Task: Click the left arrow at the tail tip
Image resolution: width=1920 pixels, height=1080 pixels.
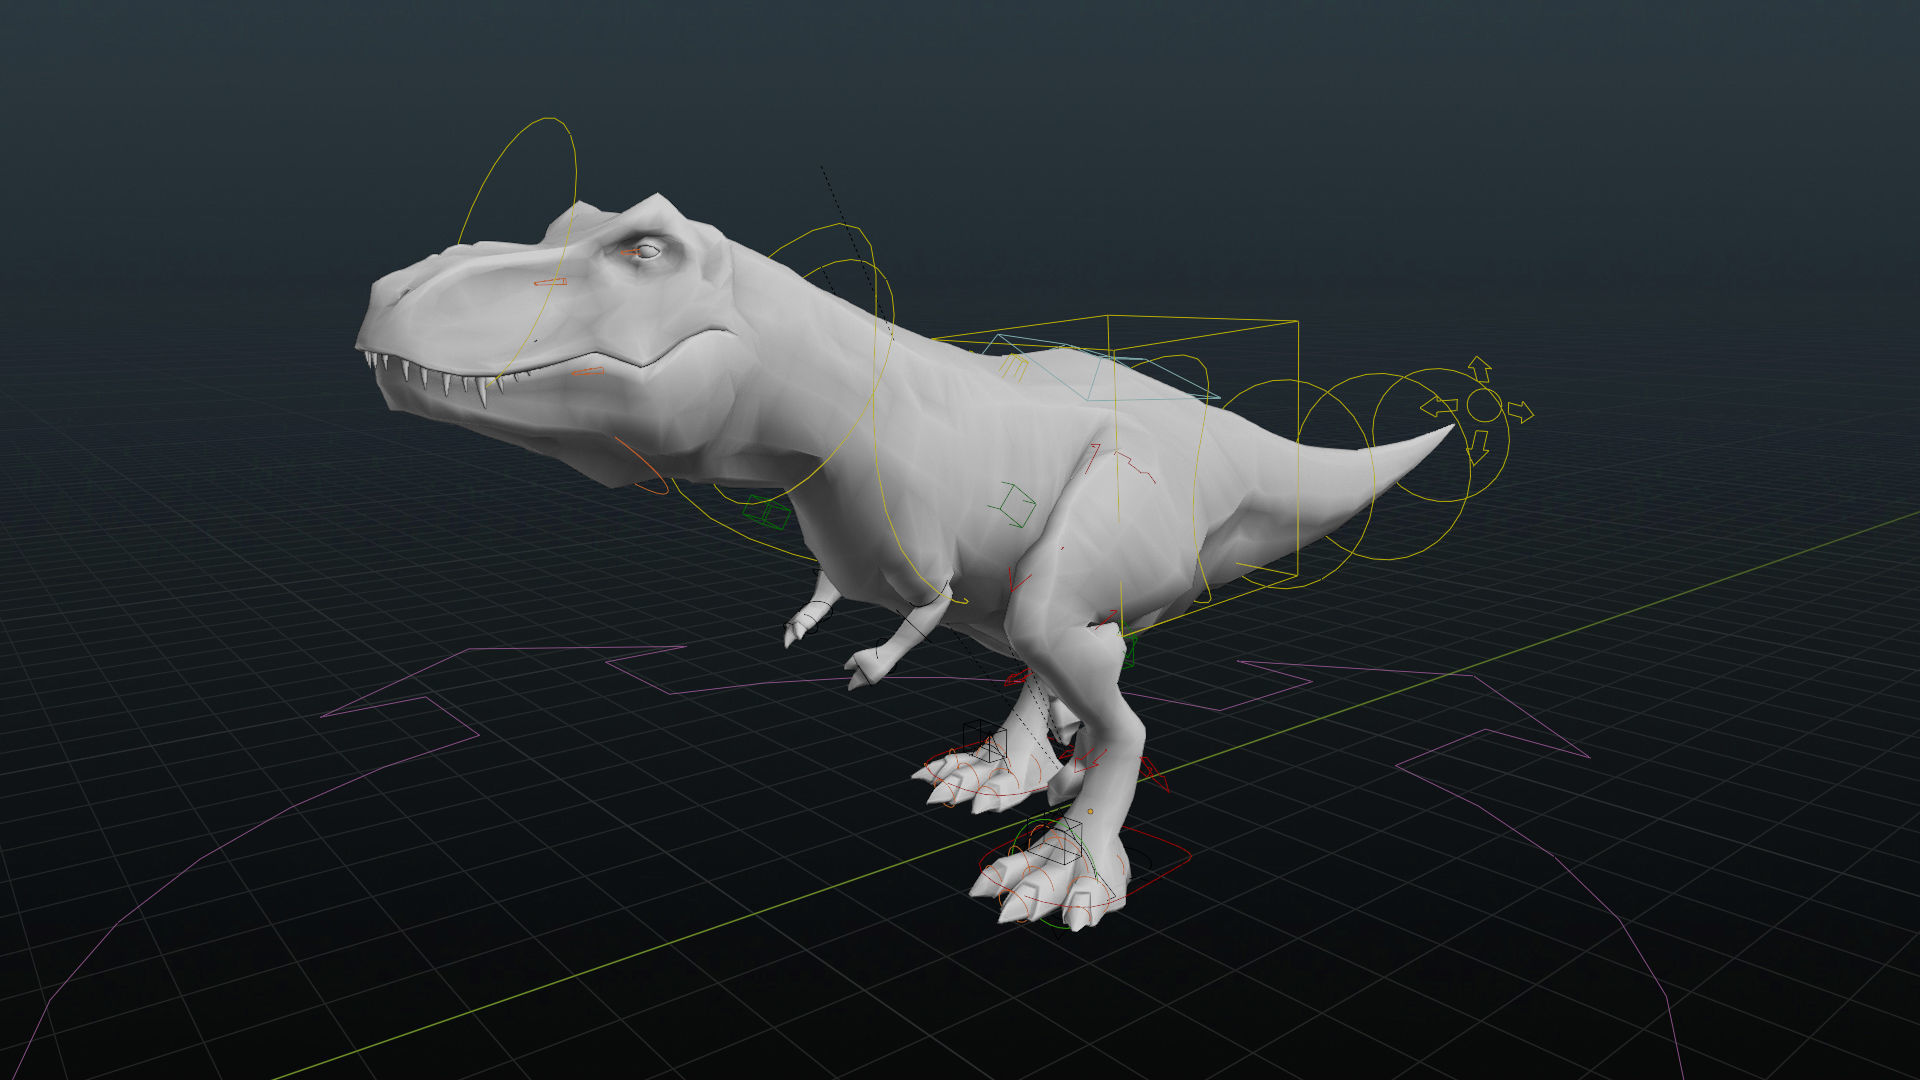Action: pos(1439,407)
